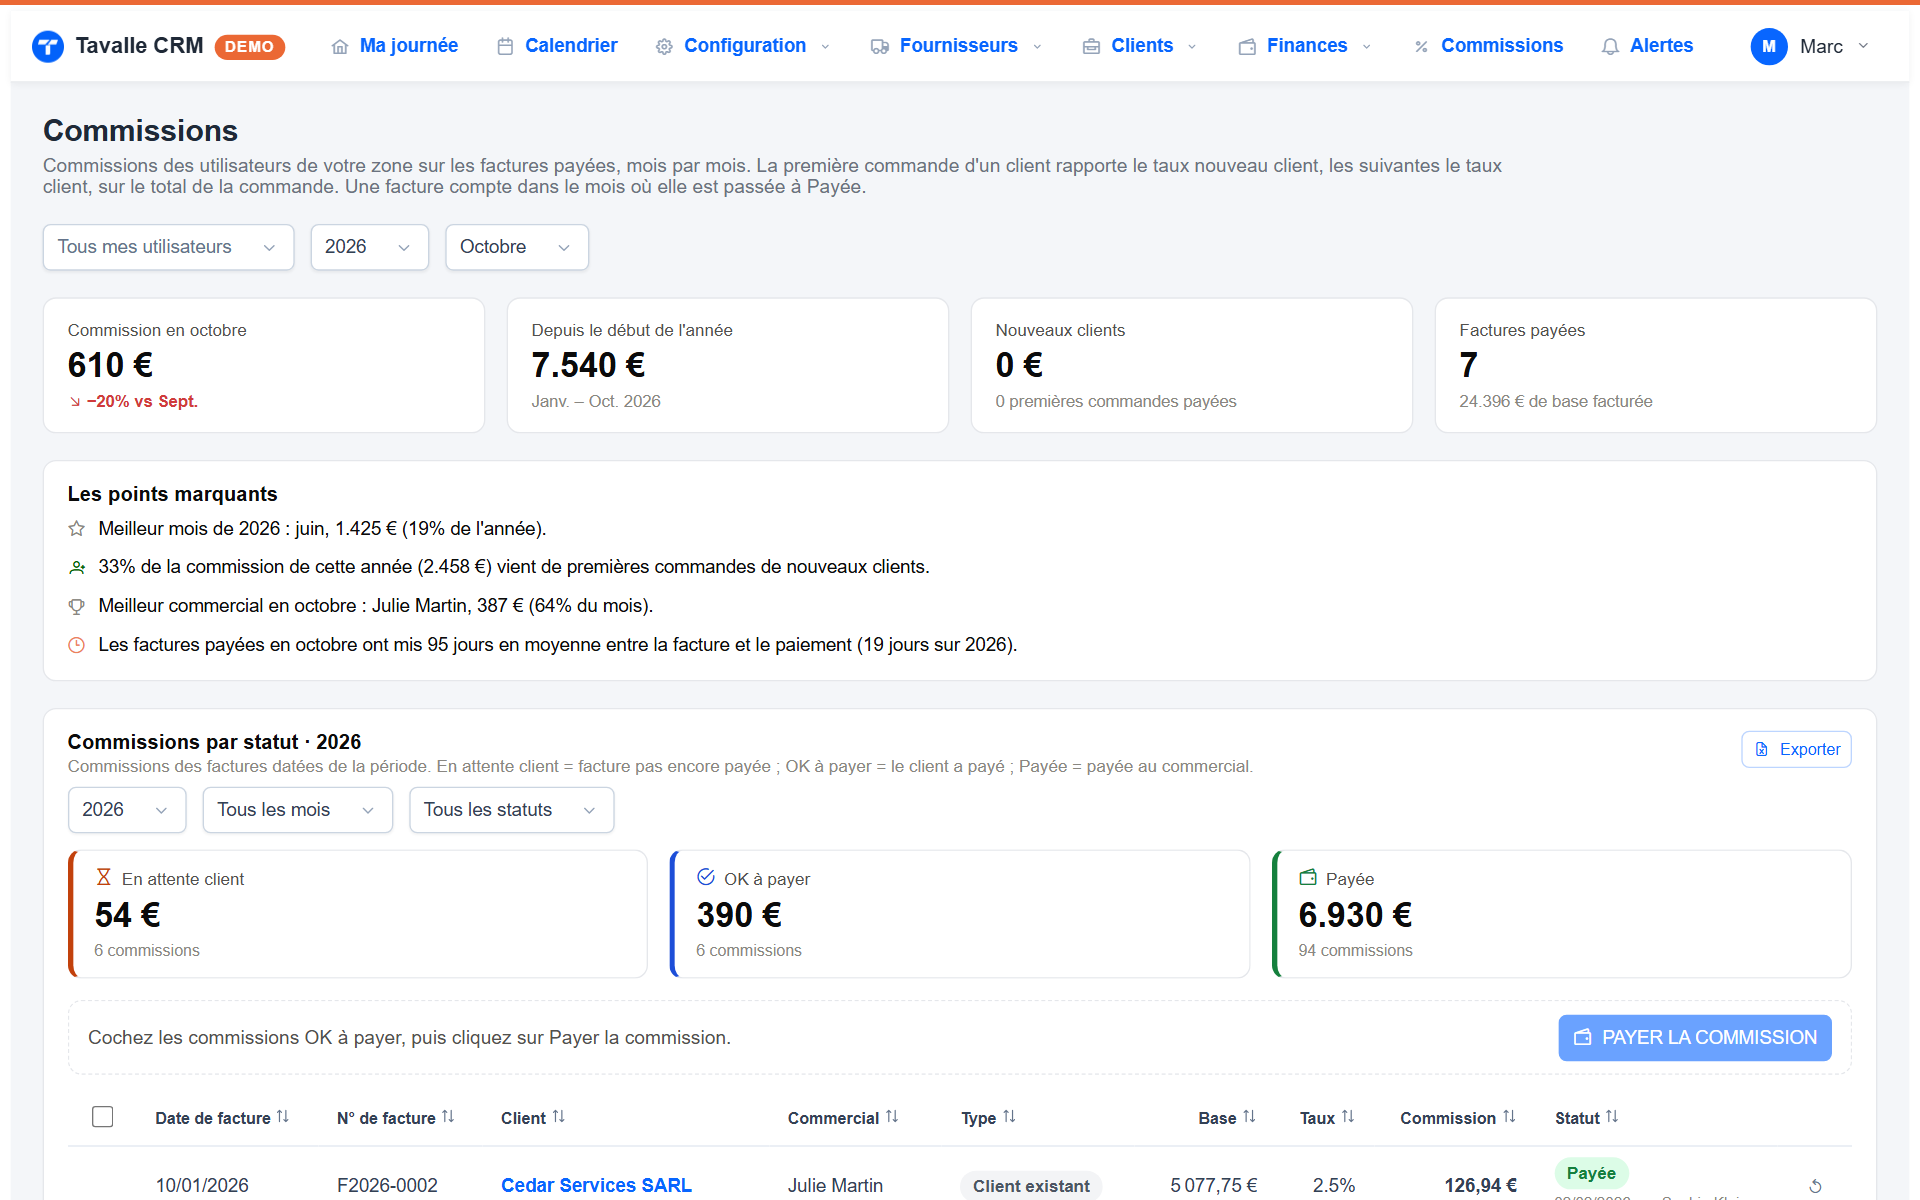Image resolution: width=1920 pixels, height=1200 pixels.
Task: Open the top 2026 year dropdown
Action: tap(369, 247)
